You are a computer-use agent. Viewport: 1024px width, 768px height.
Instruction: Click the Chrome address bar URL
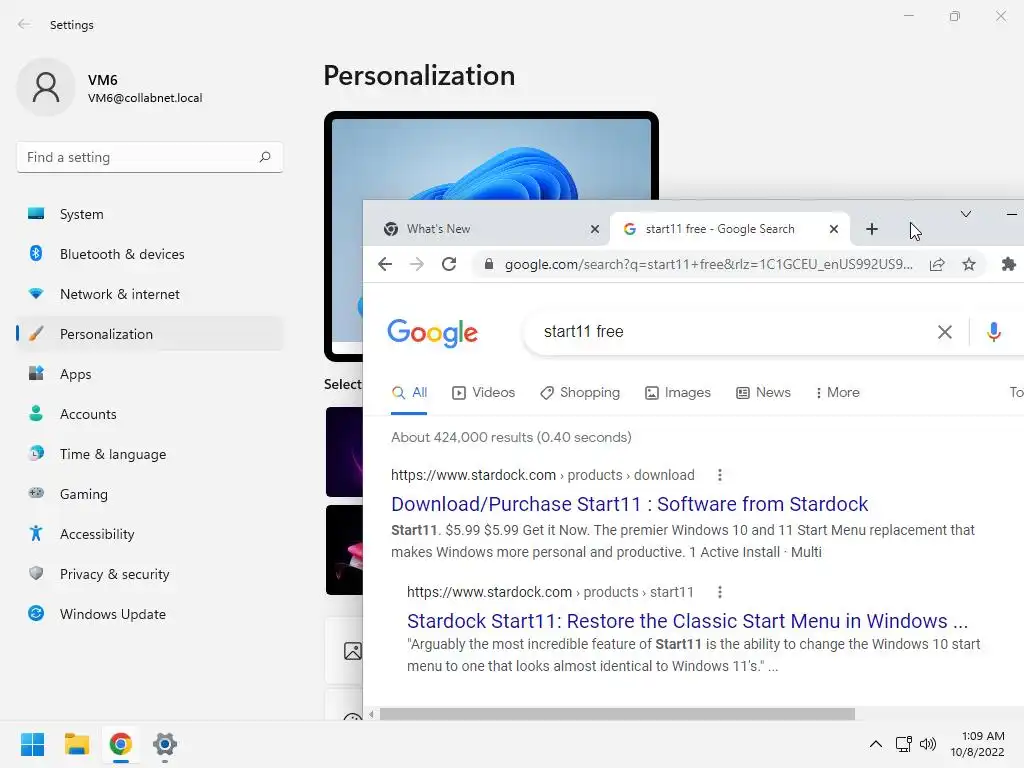(709, 264)
